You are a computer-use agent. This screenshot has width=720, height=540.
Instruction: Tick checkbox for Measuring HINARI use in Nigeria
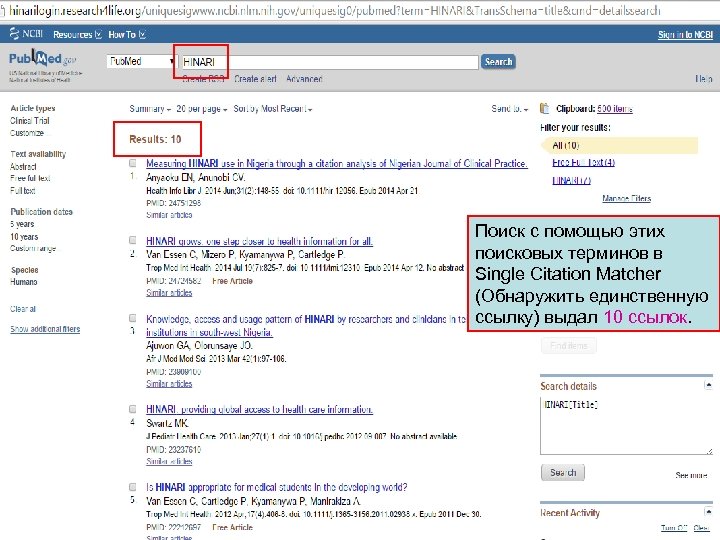tap(133, 163)
